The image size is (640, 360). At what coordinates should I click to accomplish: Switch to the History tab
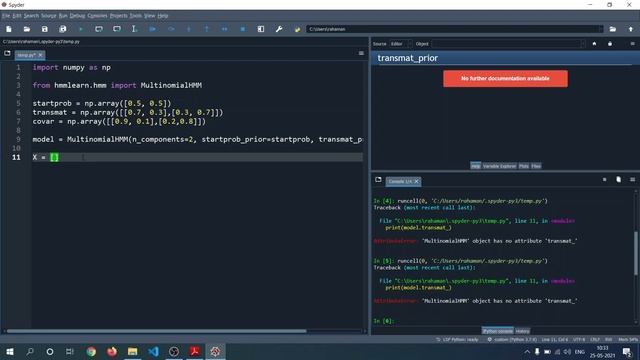[522, 331]
